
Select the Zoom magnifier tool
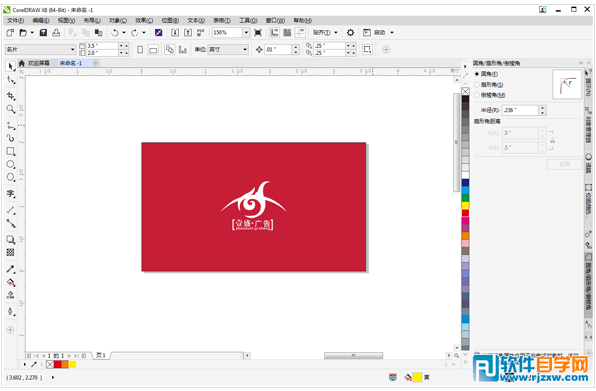(x=11, y=109)
